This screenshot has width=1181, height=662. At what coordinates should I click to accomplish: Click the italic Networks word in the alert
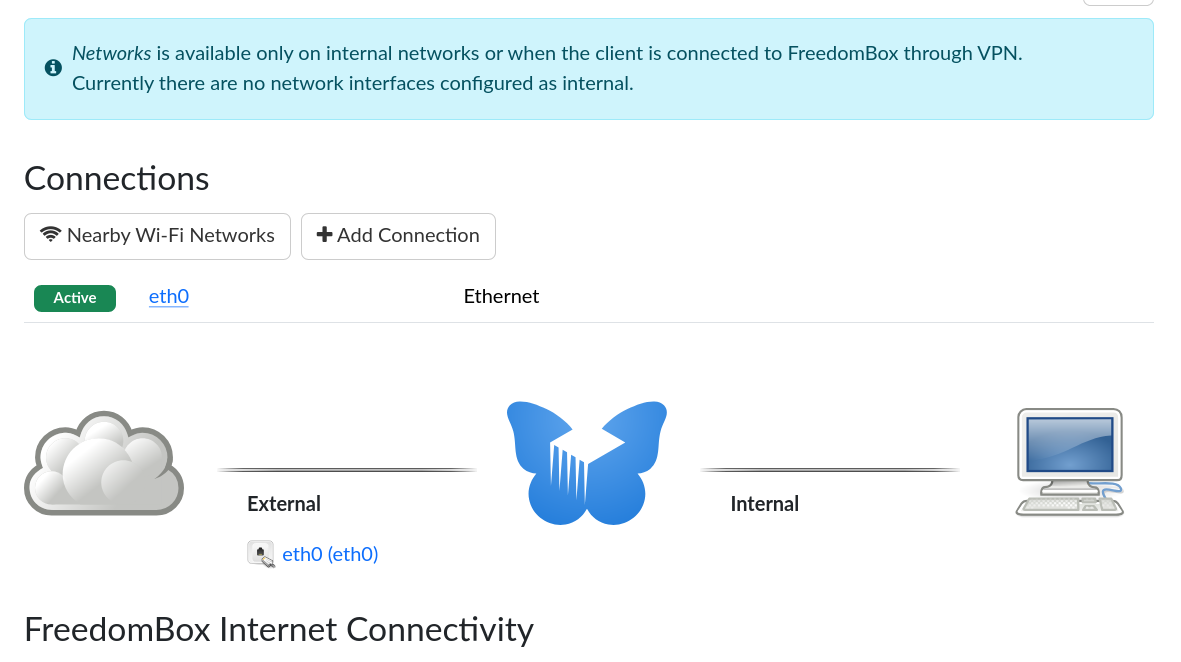pos(112,54)
